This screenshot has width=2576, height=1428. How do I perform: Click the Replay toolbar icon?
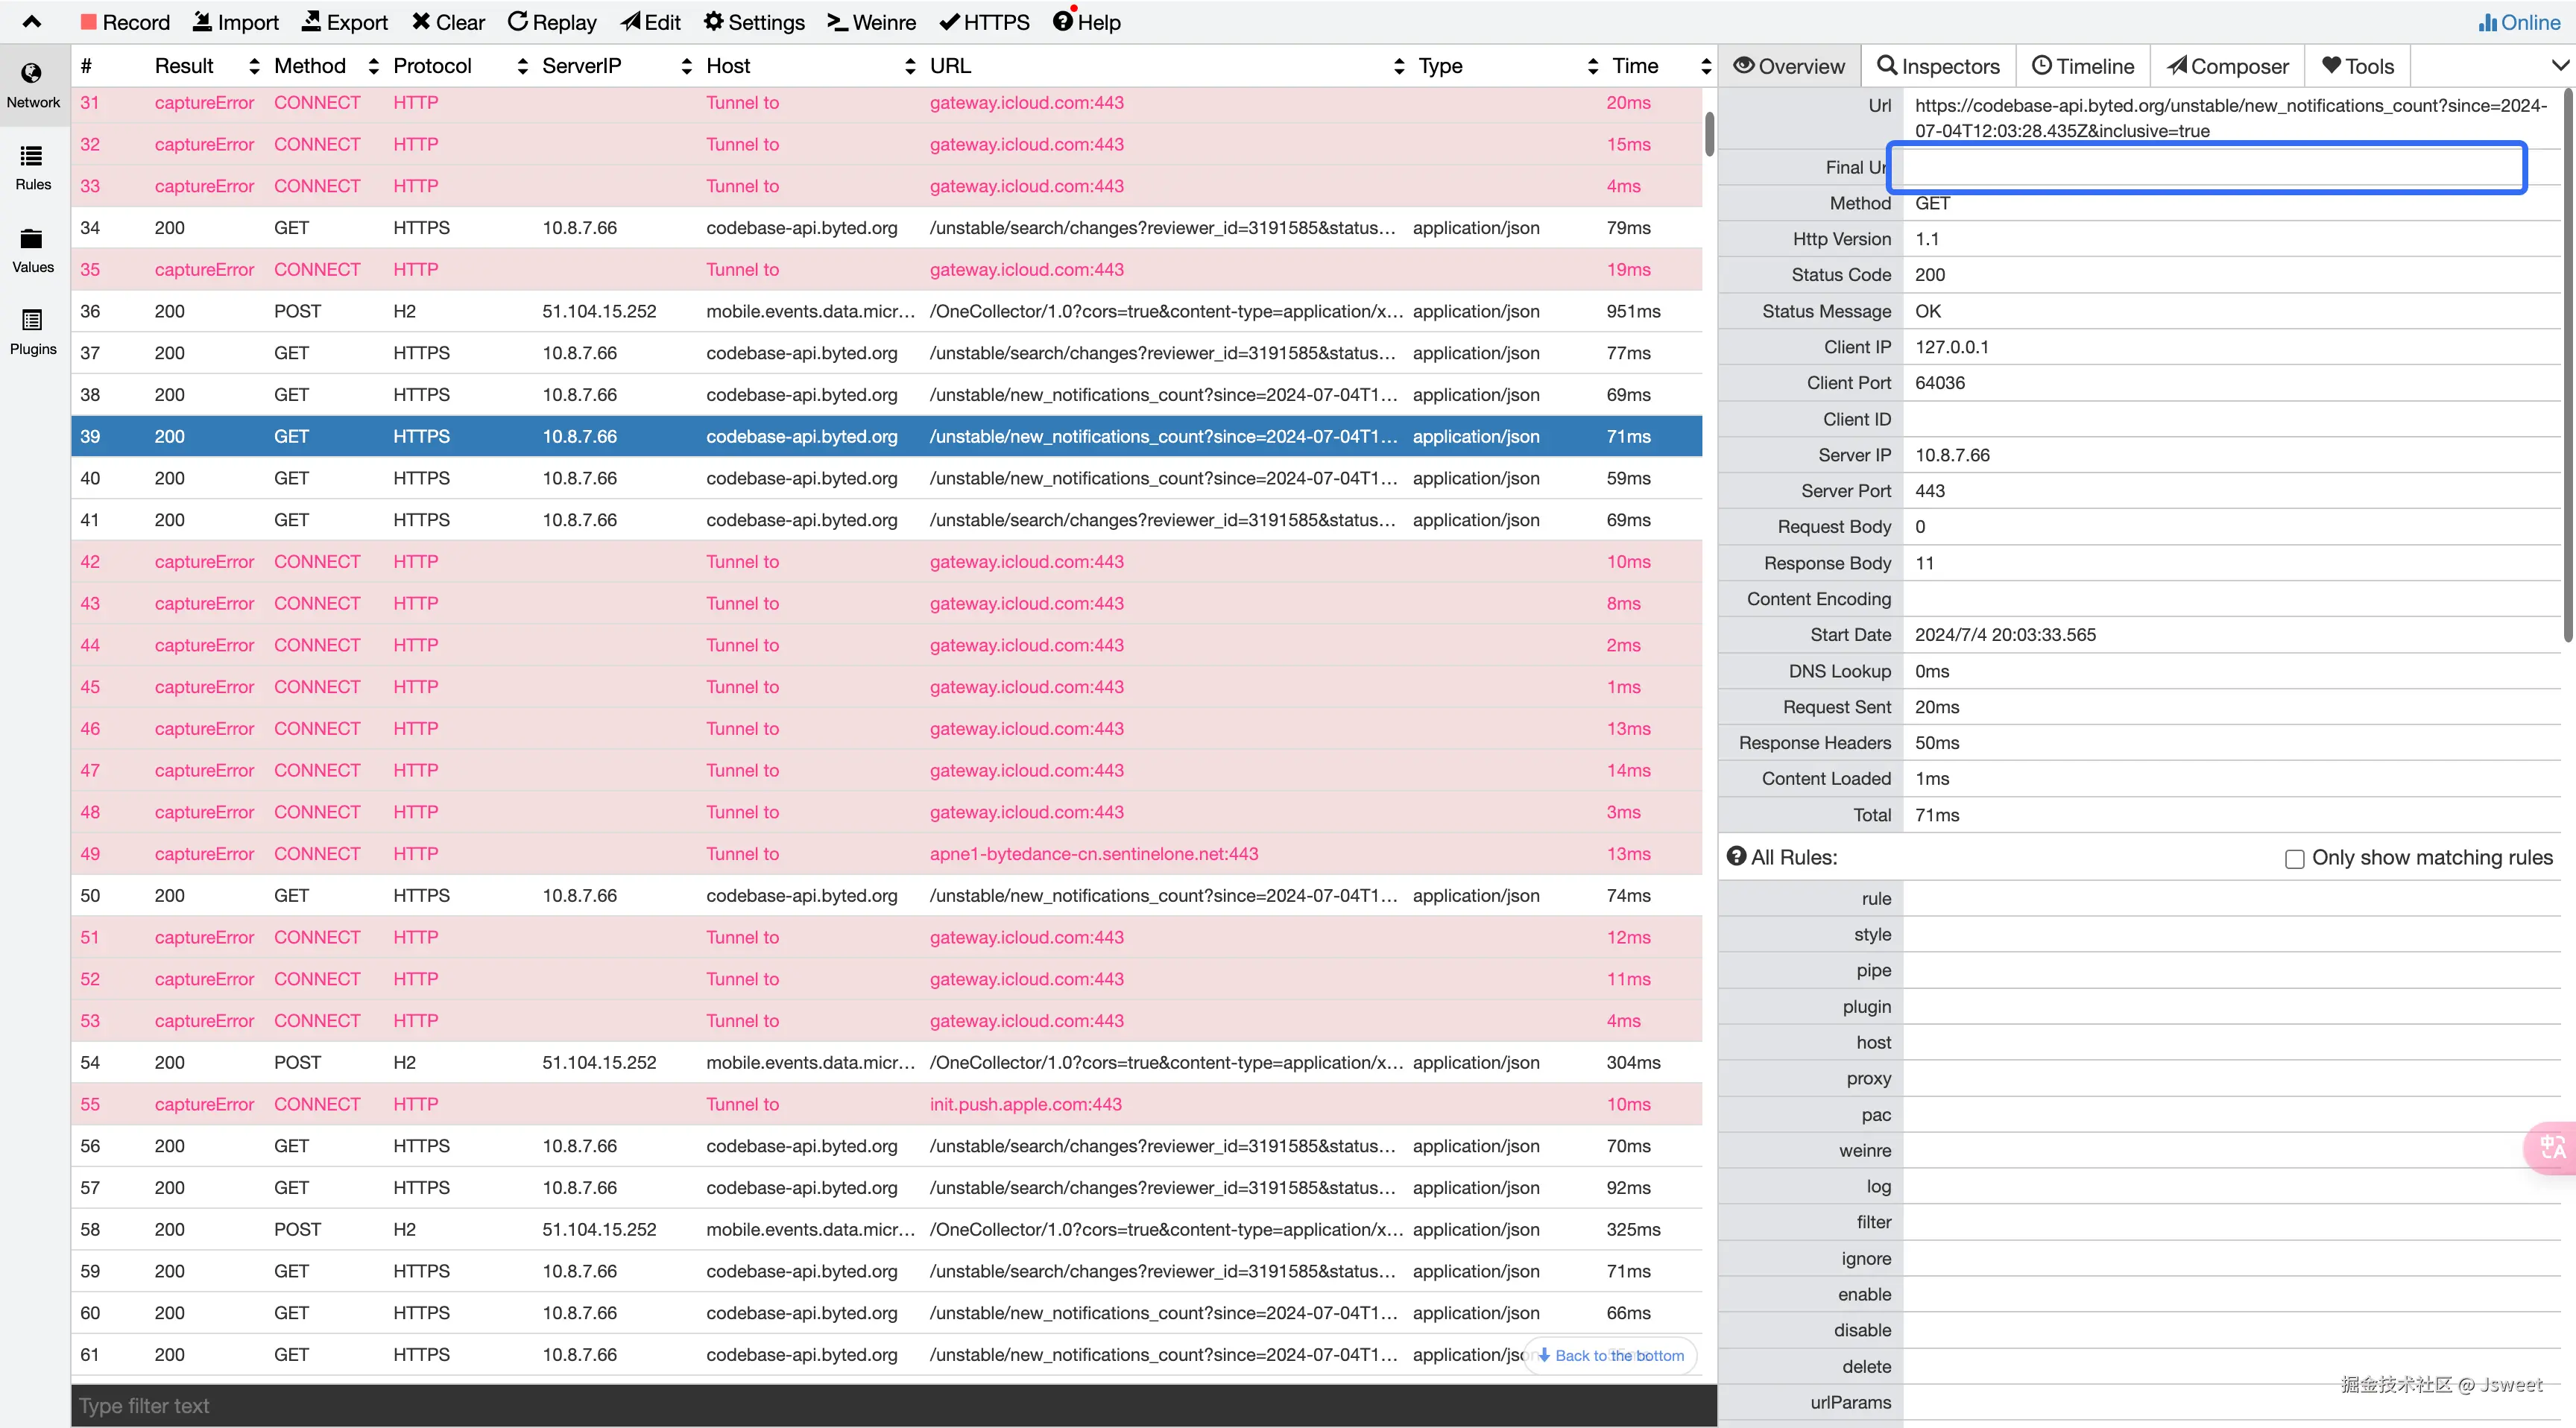(517, 22)
